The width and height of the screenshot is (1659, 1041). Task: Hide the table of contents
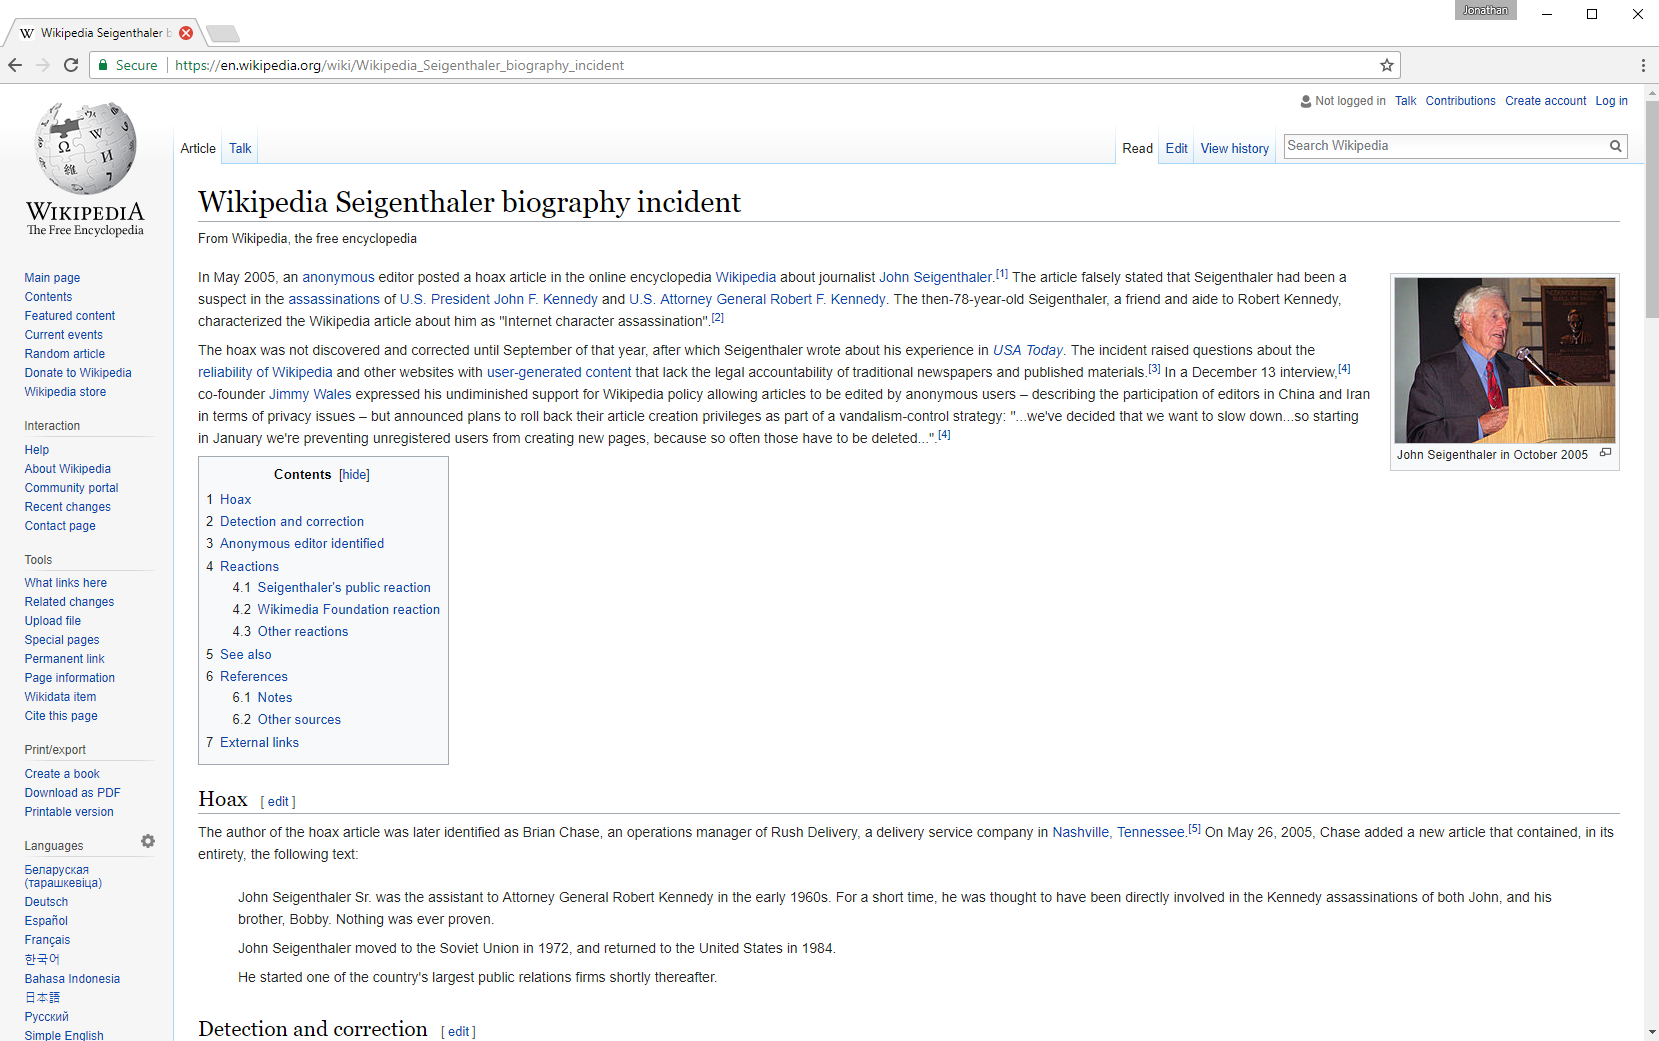[354, 475]
